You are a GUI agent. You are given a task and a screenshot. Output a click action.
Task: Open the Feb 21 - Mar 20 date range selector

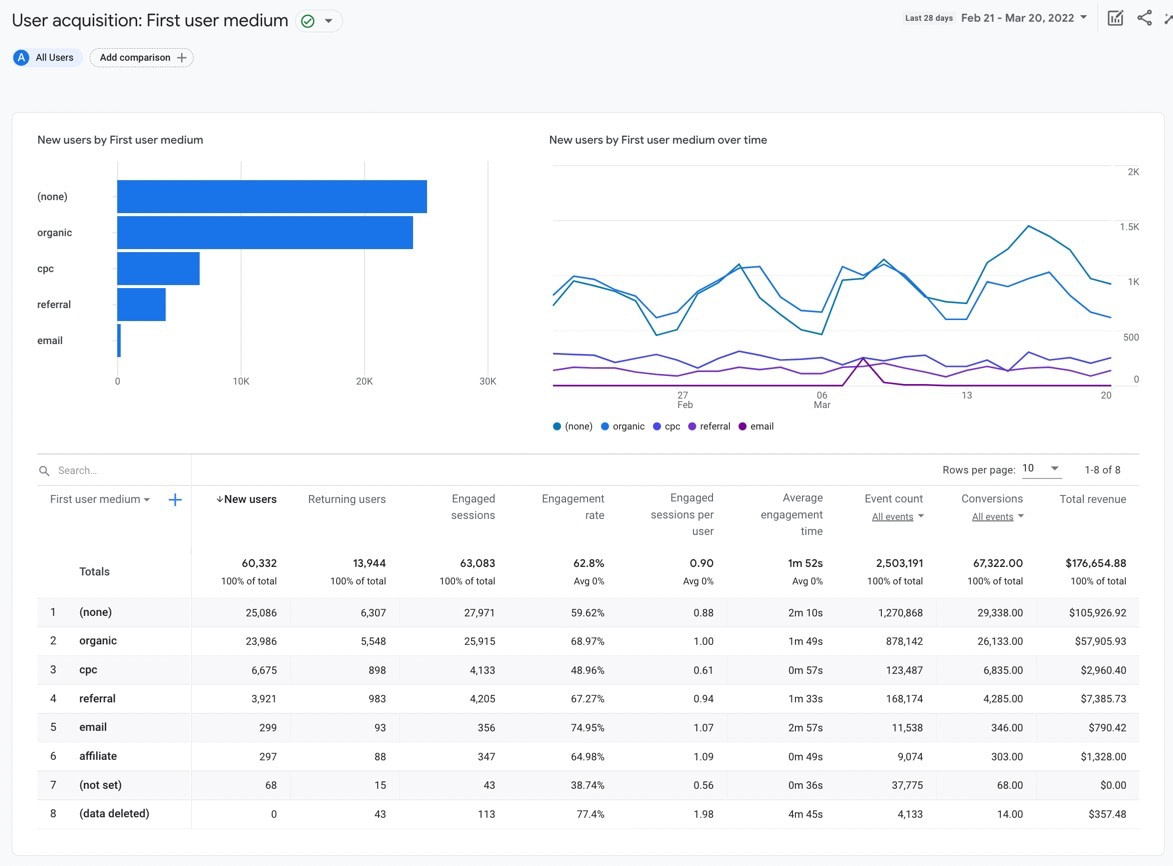tap(1017, 17)
